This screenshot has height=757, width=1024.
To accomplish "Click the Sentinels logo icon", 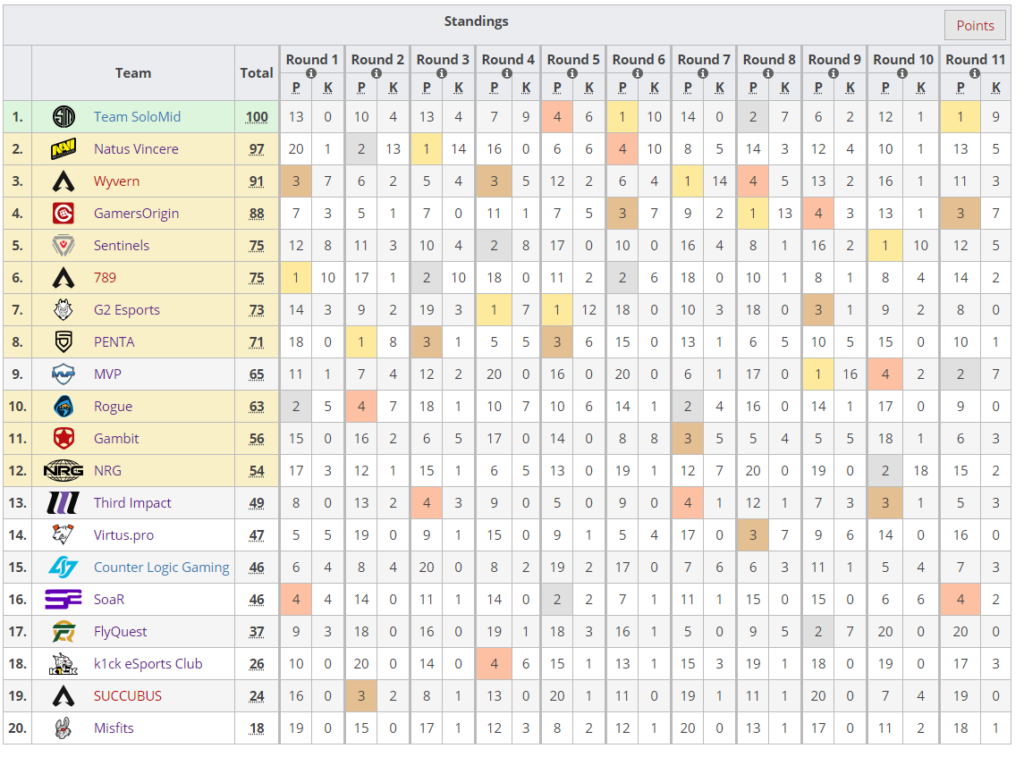I will 63,246.
